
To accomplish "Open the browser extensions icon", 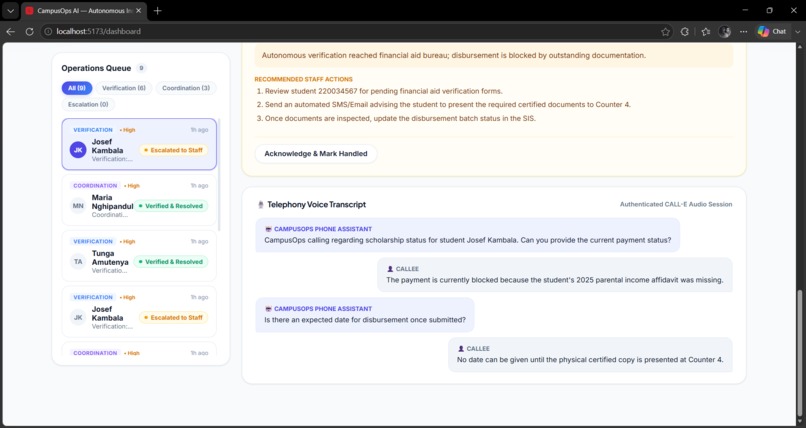I will point(685,31).
